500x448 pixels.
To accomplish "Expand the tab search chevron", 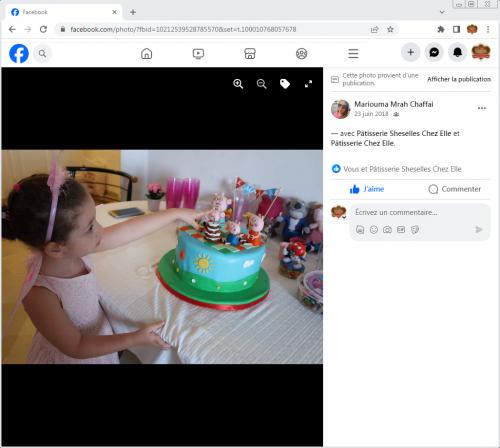I will pos(442,12).
